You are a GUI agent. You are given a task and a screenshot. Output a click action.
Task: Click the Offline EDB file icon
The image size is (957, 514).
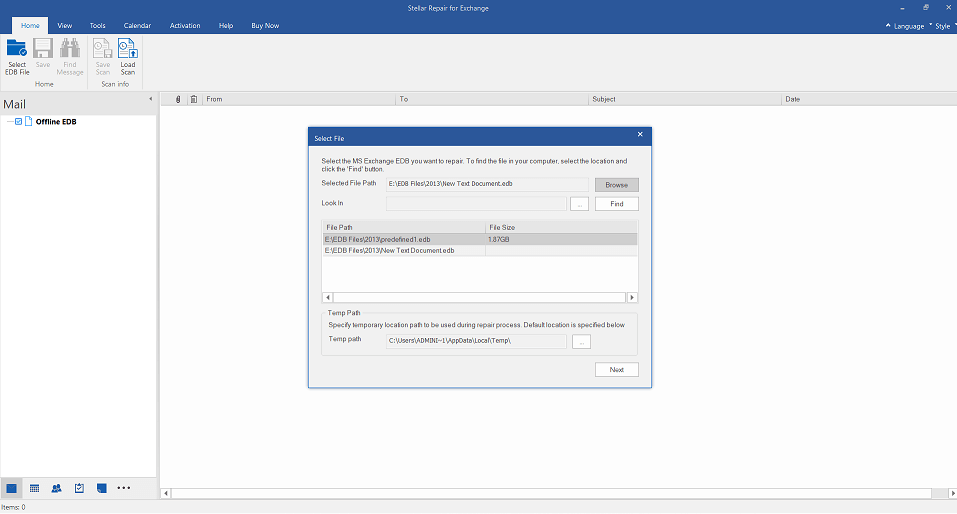tap(28, 121)
